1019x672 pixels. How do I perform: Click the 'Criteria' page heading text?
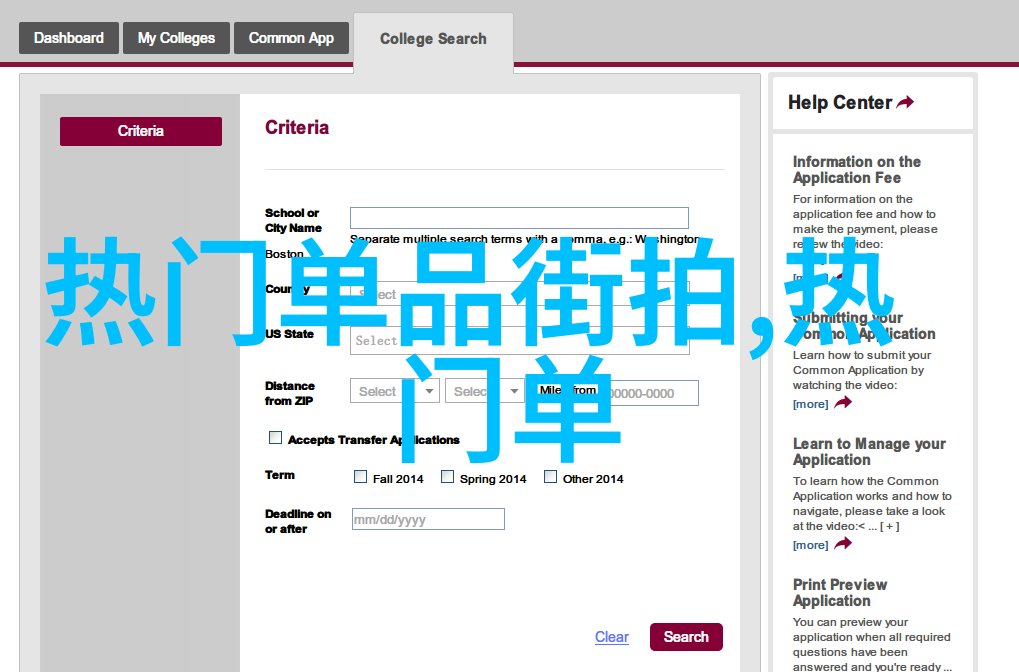click(x=297, y=127)
